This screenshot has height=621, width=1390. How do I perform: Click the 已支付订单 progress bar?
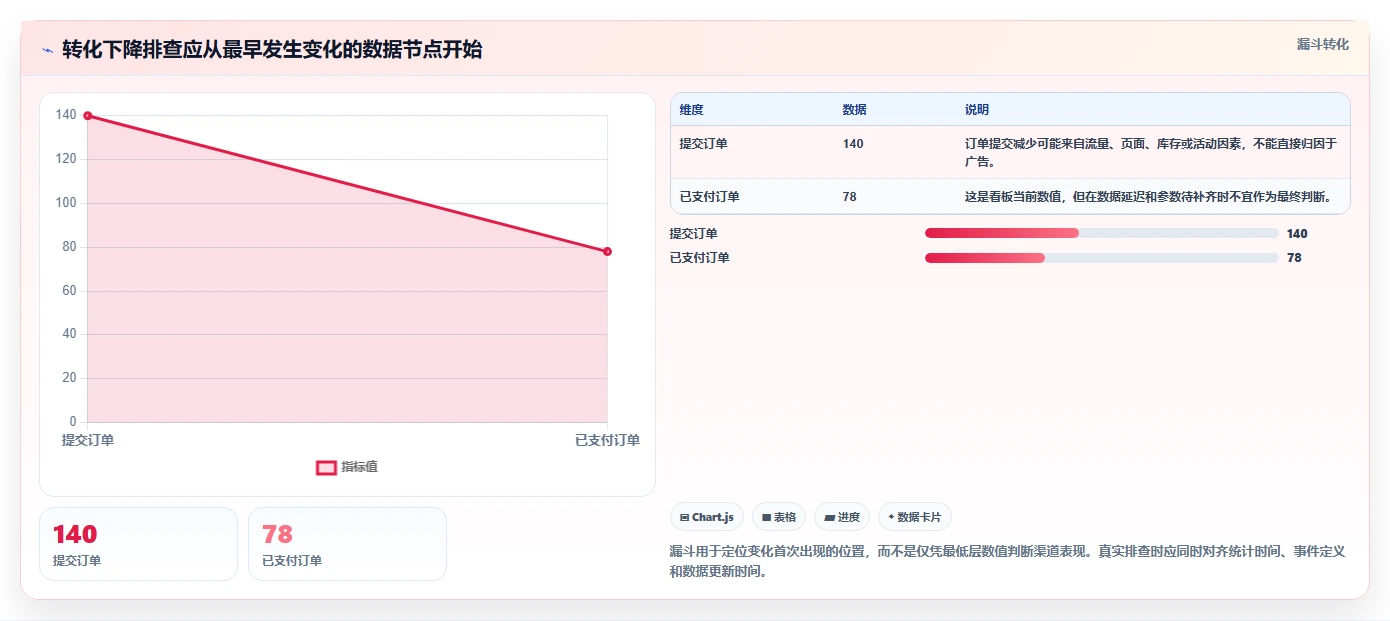coord(1101,258)
